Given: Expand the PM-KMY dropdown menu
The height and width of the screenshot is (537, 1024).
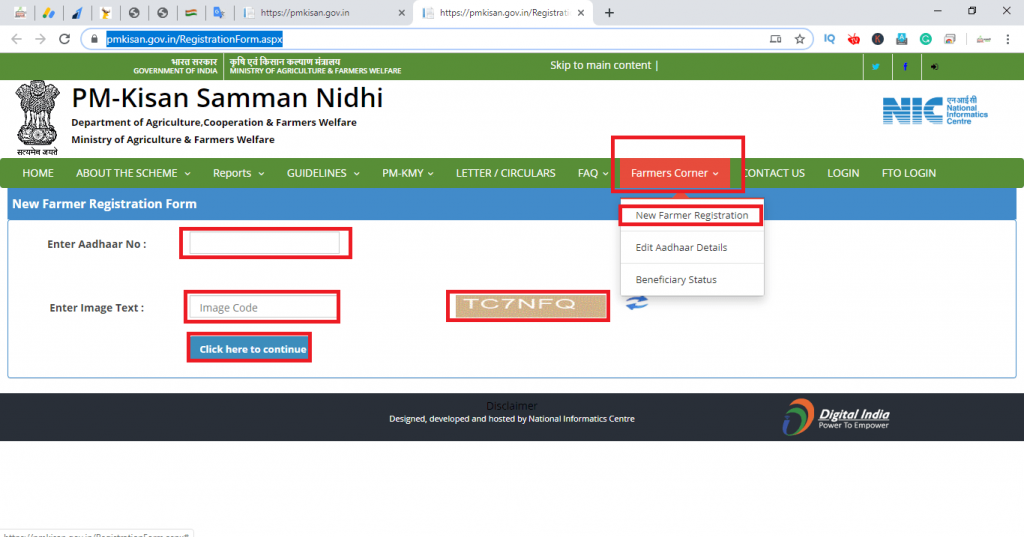Looking at the screenshot, I should click(408, 173).
